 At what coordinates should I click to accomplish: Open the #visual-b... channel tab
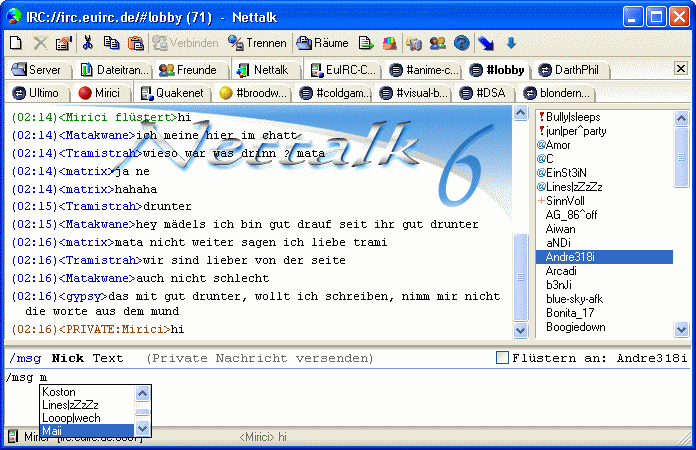click(x=414, y=93)
